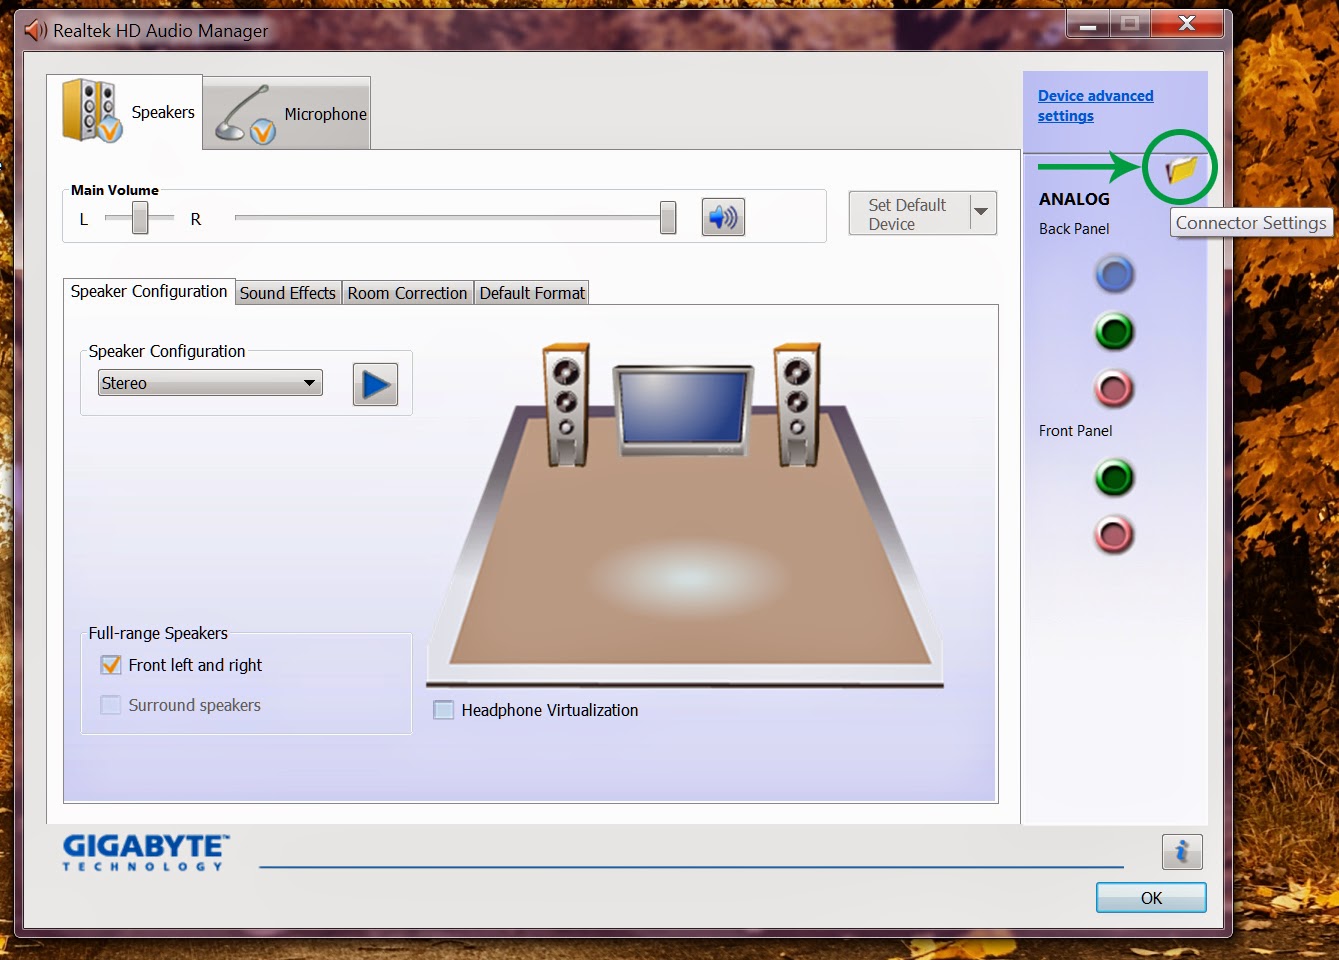
Task: Click the right speaker in room diagram
Action: pyautogui.click(x=797, y=404)
